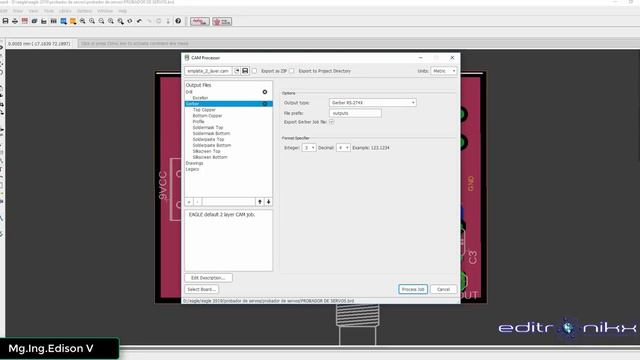Viewport: 640px width, 360px height.
Task: Close the CAM Processor dialog
Action: (x=452, y=58)
